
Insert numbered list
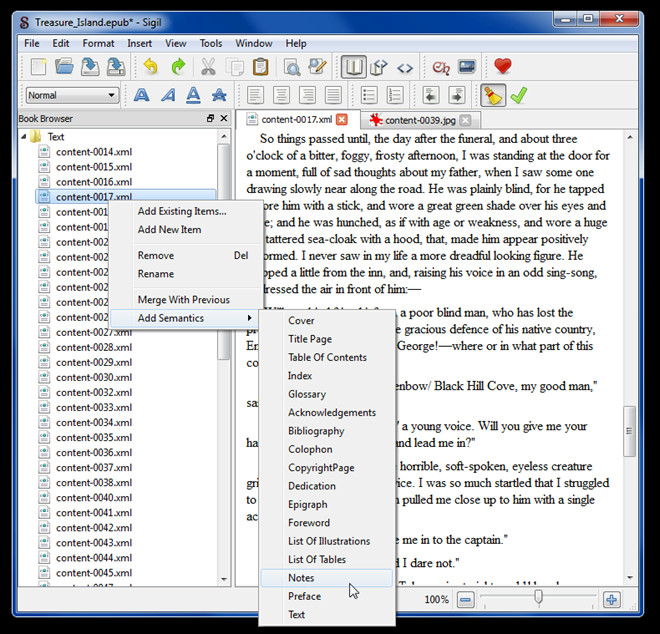[x=395, y=95]
